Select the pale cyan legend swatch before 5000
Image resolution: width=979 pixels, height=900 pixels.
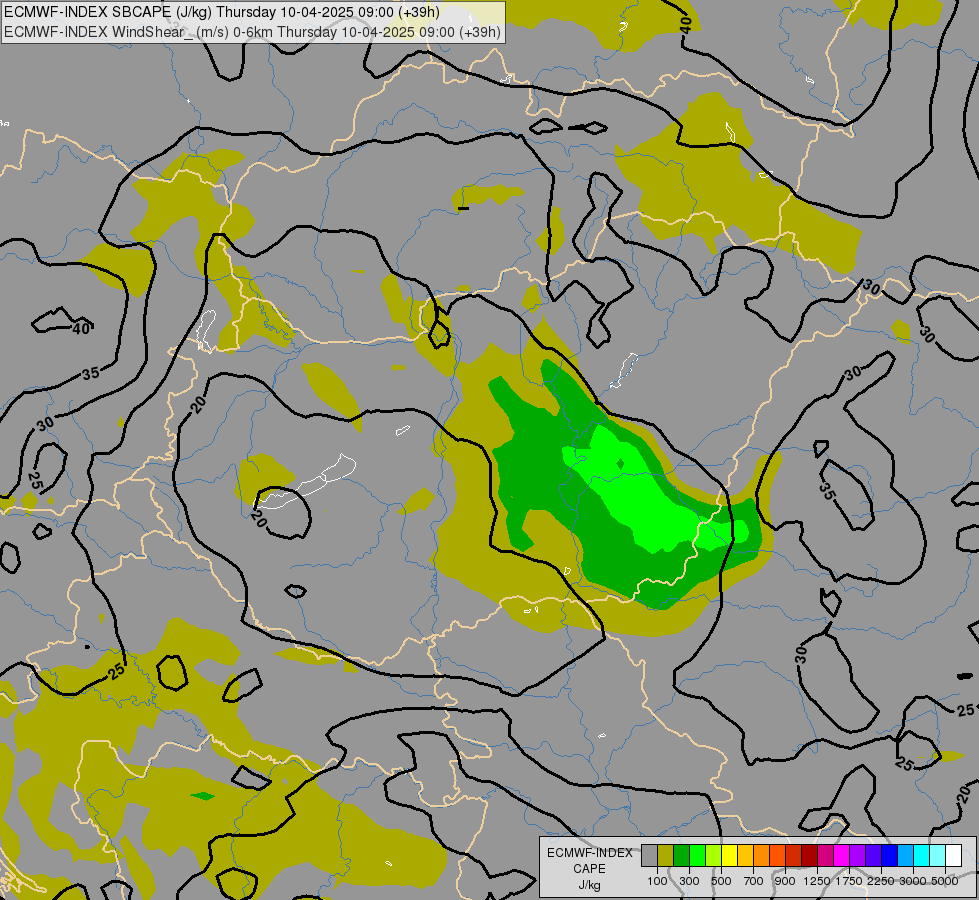click(x=938, y=856)
